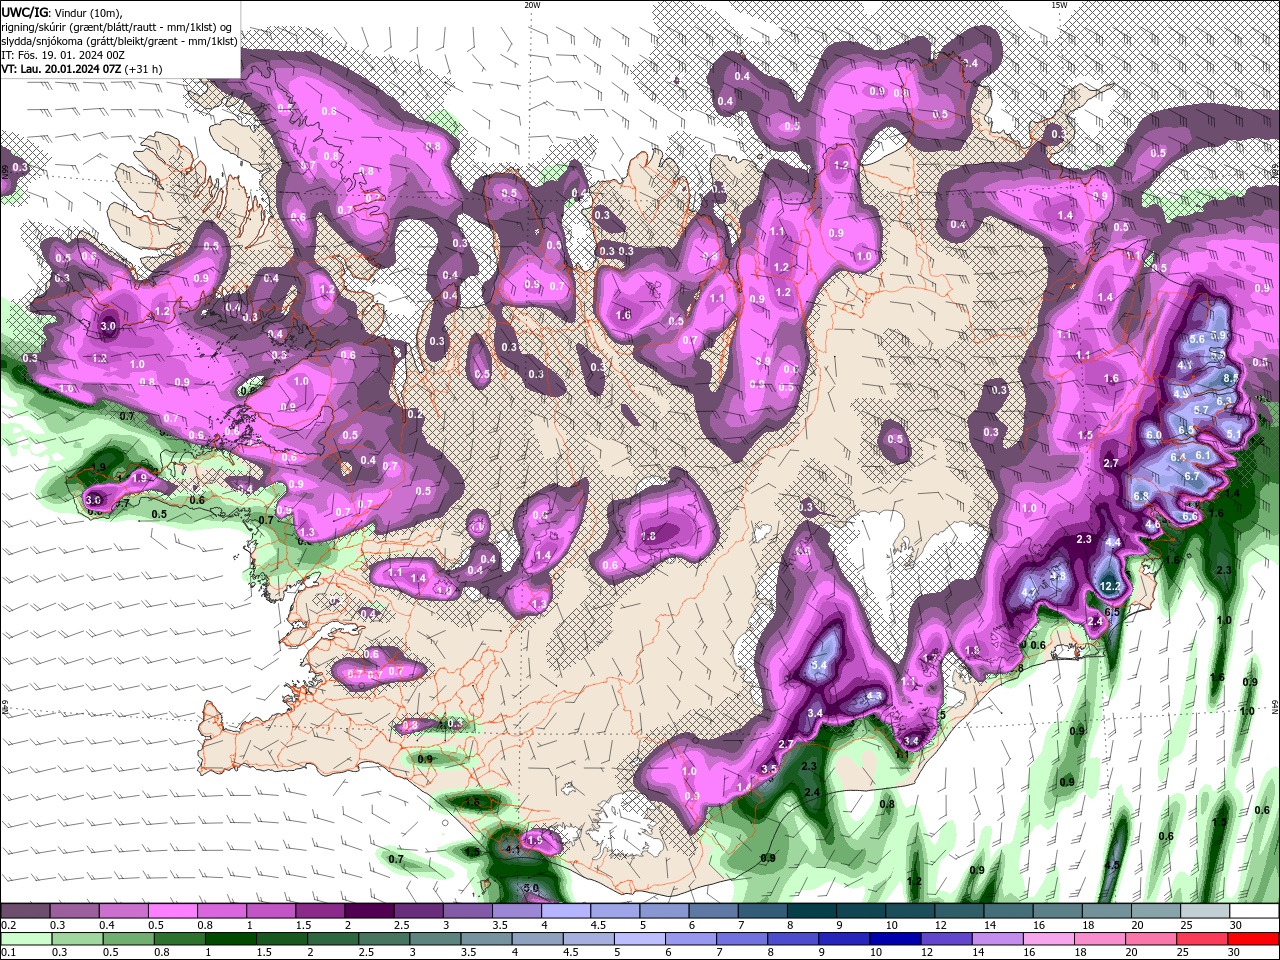Click the 6.3 value on the map

[1224, 401]
